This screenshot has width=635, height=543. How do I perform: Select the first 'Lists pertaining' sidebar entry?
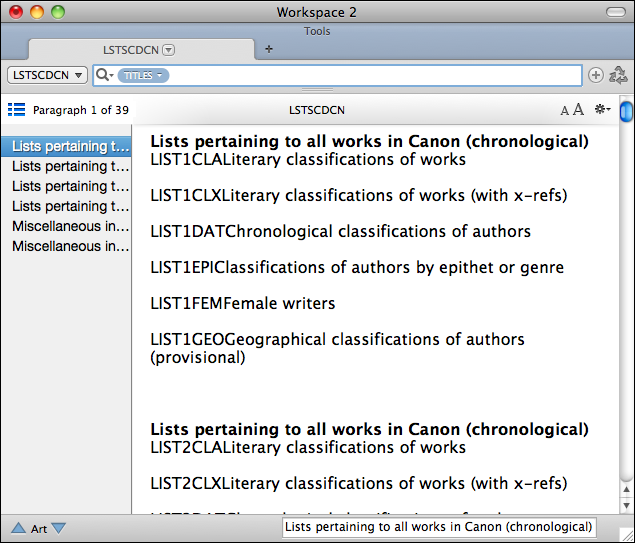(x=70, y=146)
